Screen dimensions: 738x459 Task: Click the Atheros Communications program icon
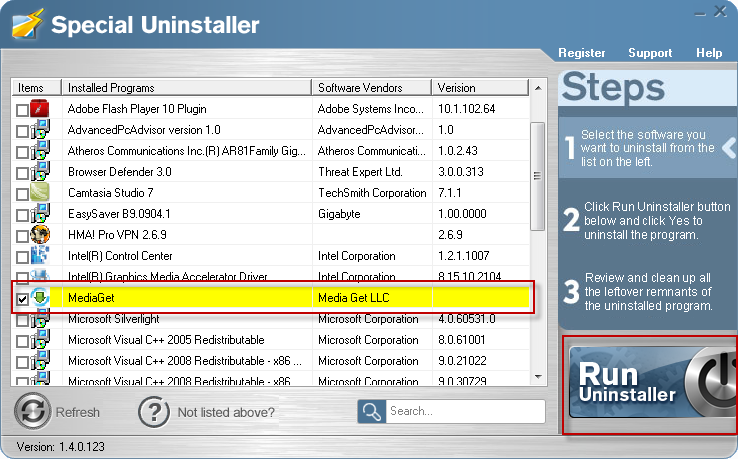pos(40,151)
